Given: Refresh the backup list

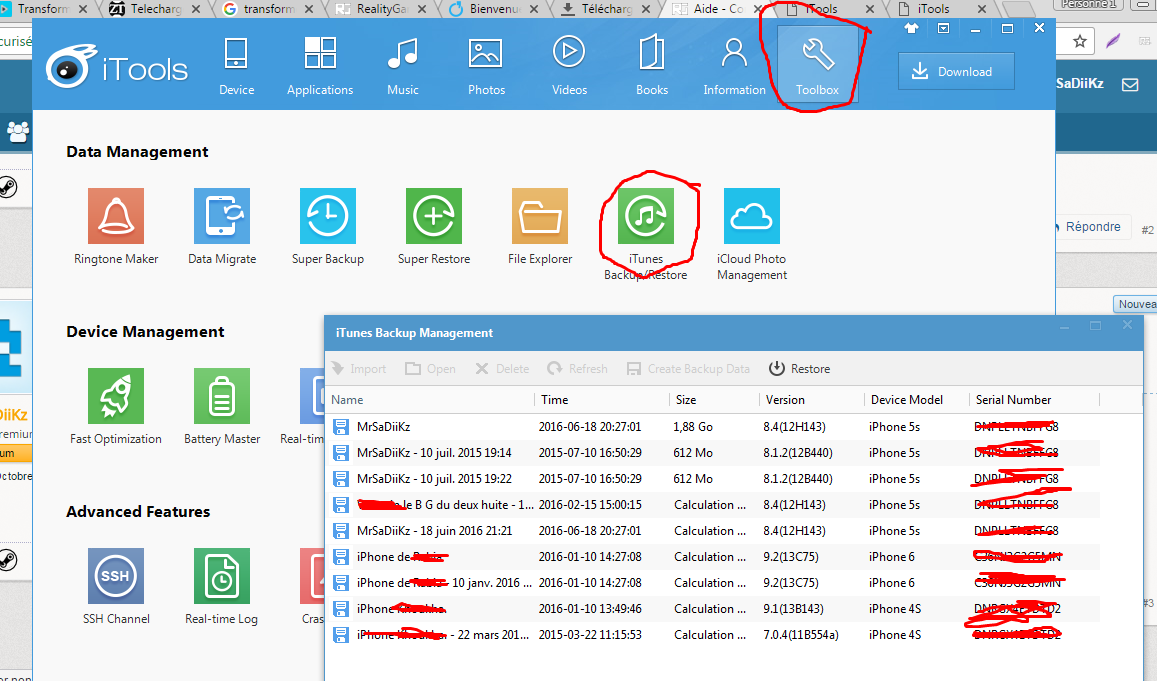Looking at the screenshot, I should point(577,368).
